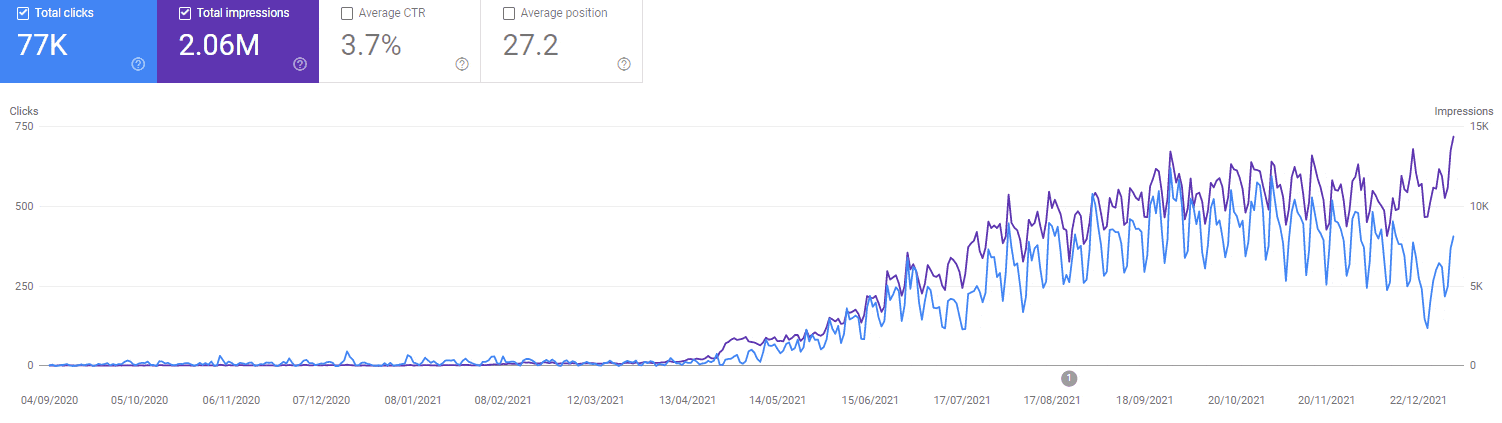The height and width of the screenshot is (423, 1502).
Task: Click help icon on Total impressions card
Action: point(300,64)
